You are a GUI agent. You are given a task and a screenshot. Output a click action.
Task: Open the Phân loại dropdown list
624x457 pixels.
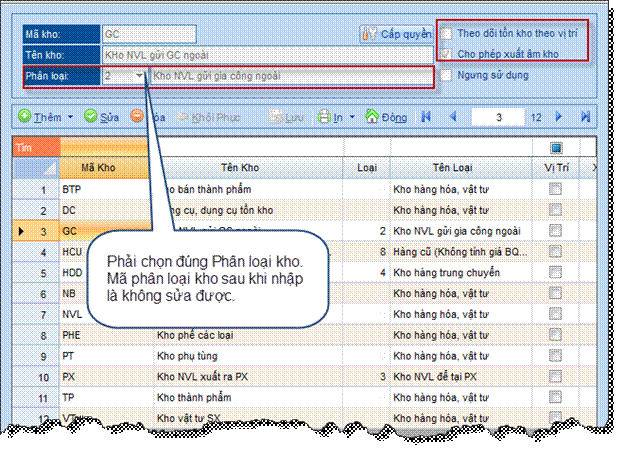coord(139,75)
